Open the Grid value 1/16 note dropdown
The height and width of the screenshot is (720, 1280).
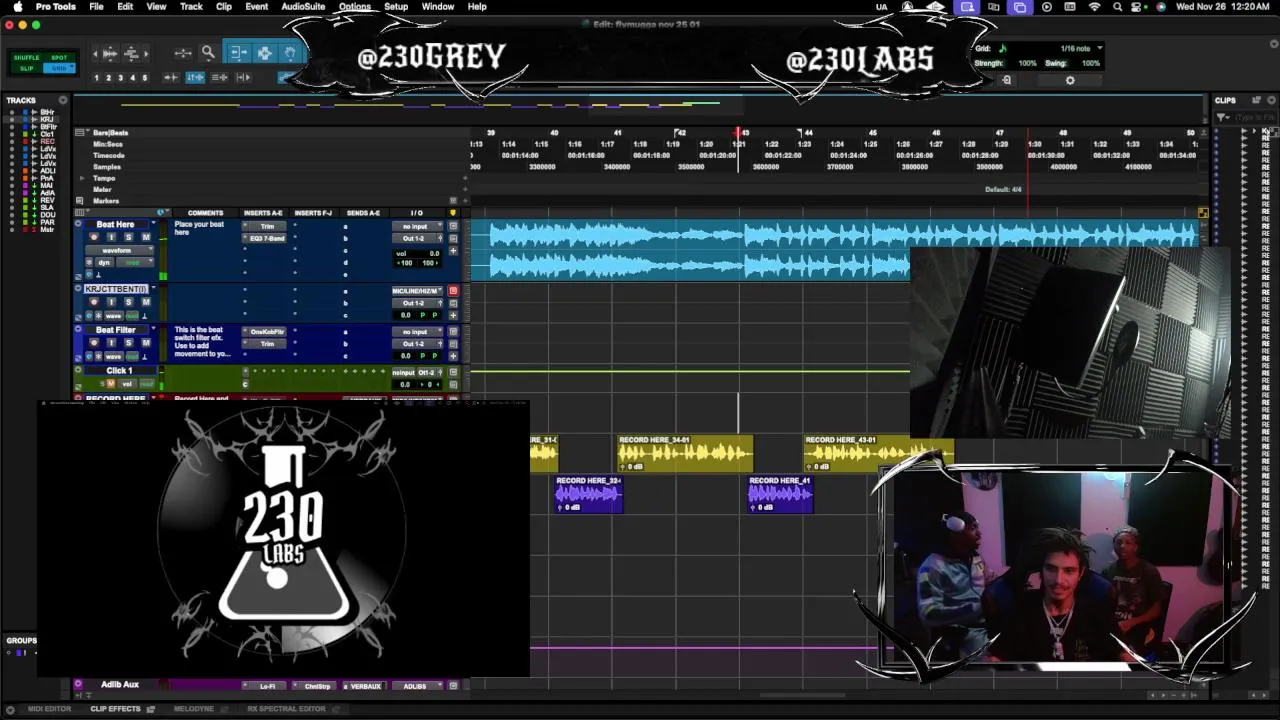[1081, 48]
